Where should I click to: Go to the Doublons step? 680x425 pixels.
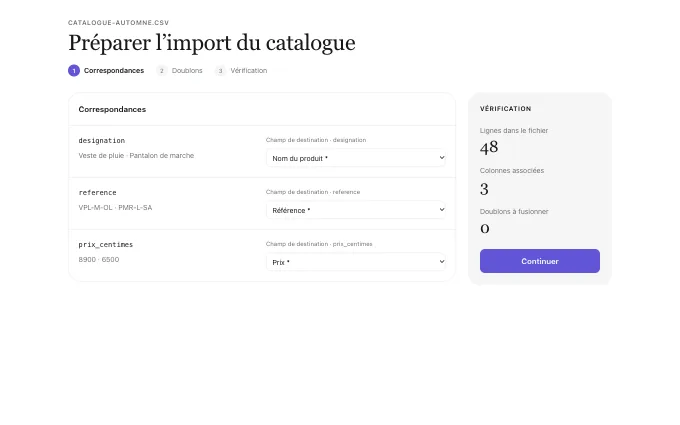pyautogui.click(x=179, y=70)
